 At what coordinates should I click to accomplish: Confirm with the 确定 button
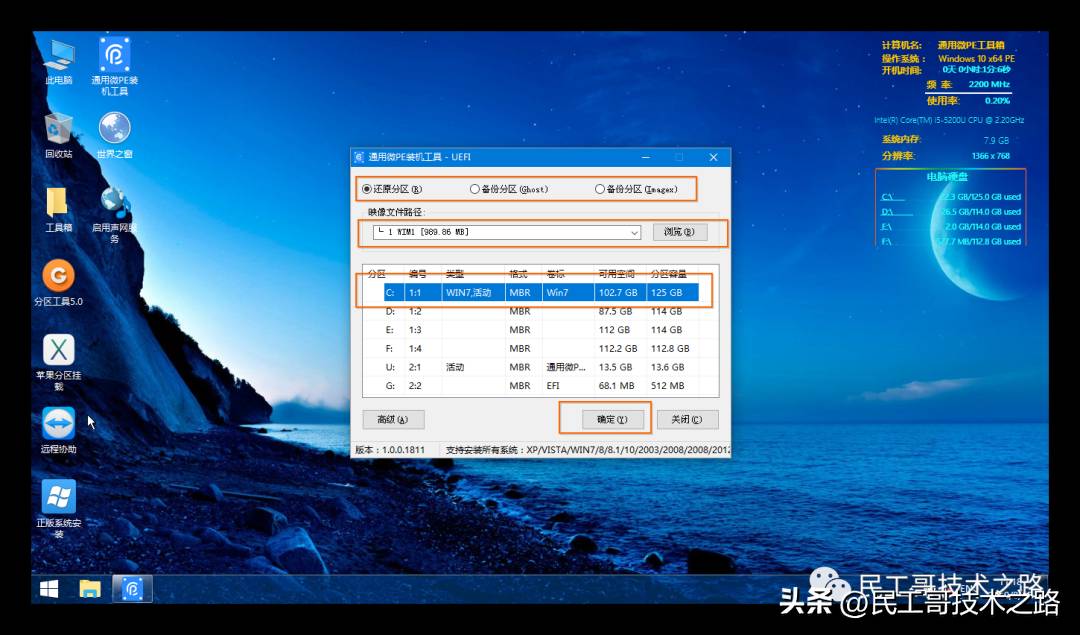[x=612, y=419]
